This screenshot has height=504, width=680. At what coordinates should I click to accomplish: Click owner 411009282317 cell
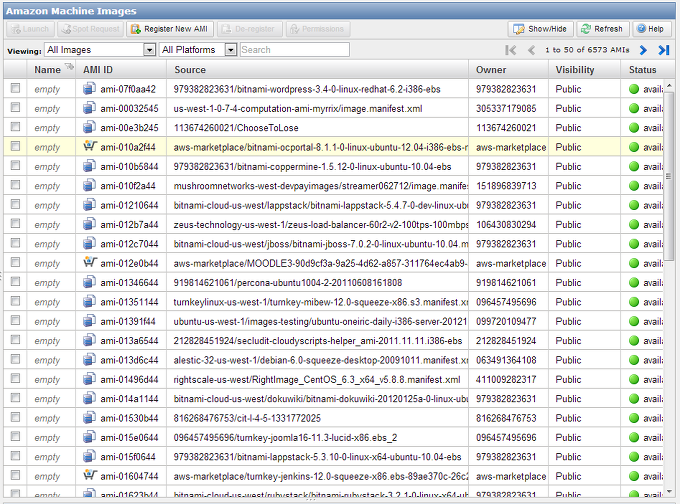tap(508, 380)
